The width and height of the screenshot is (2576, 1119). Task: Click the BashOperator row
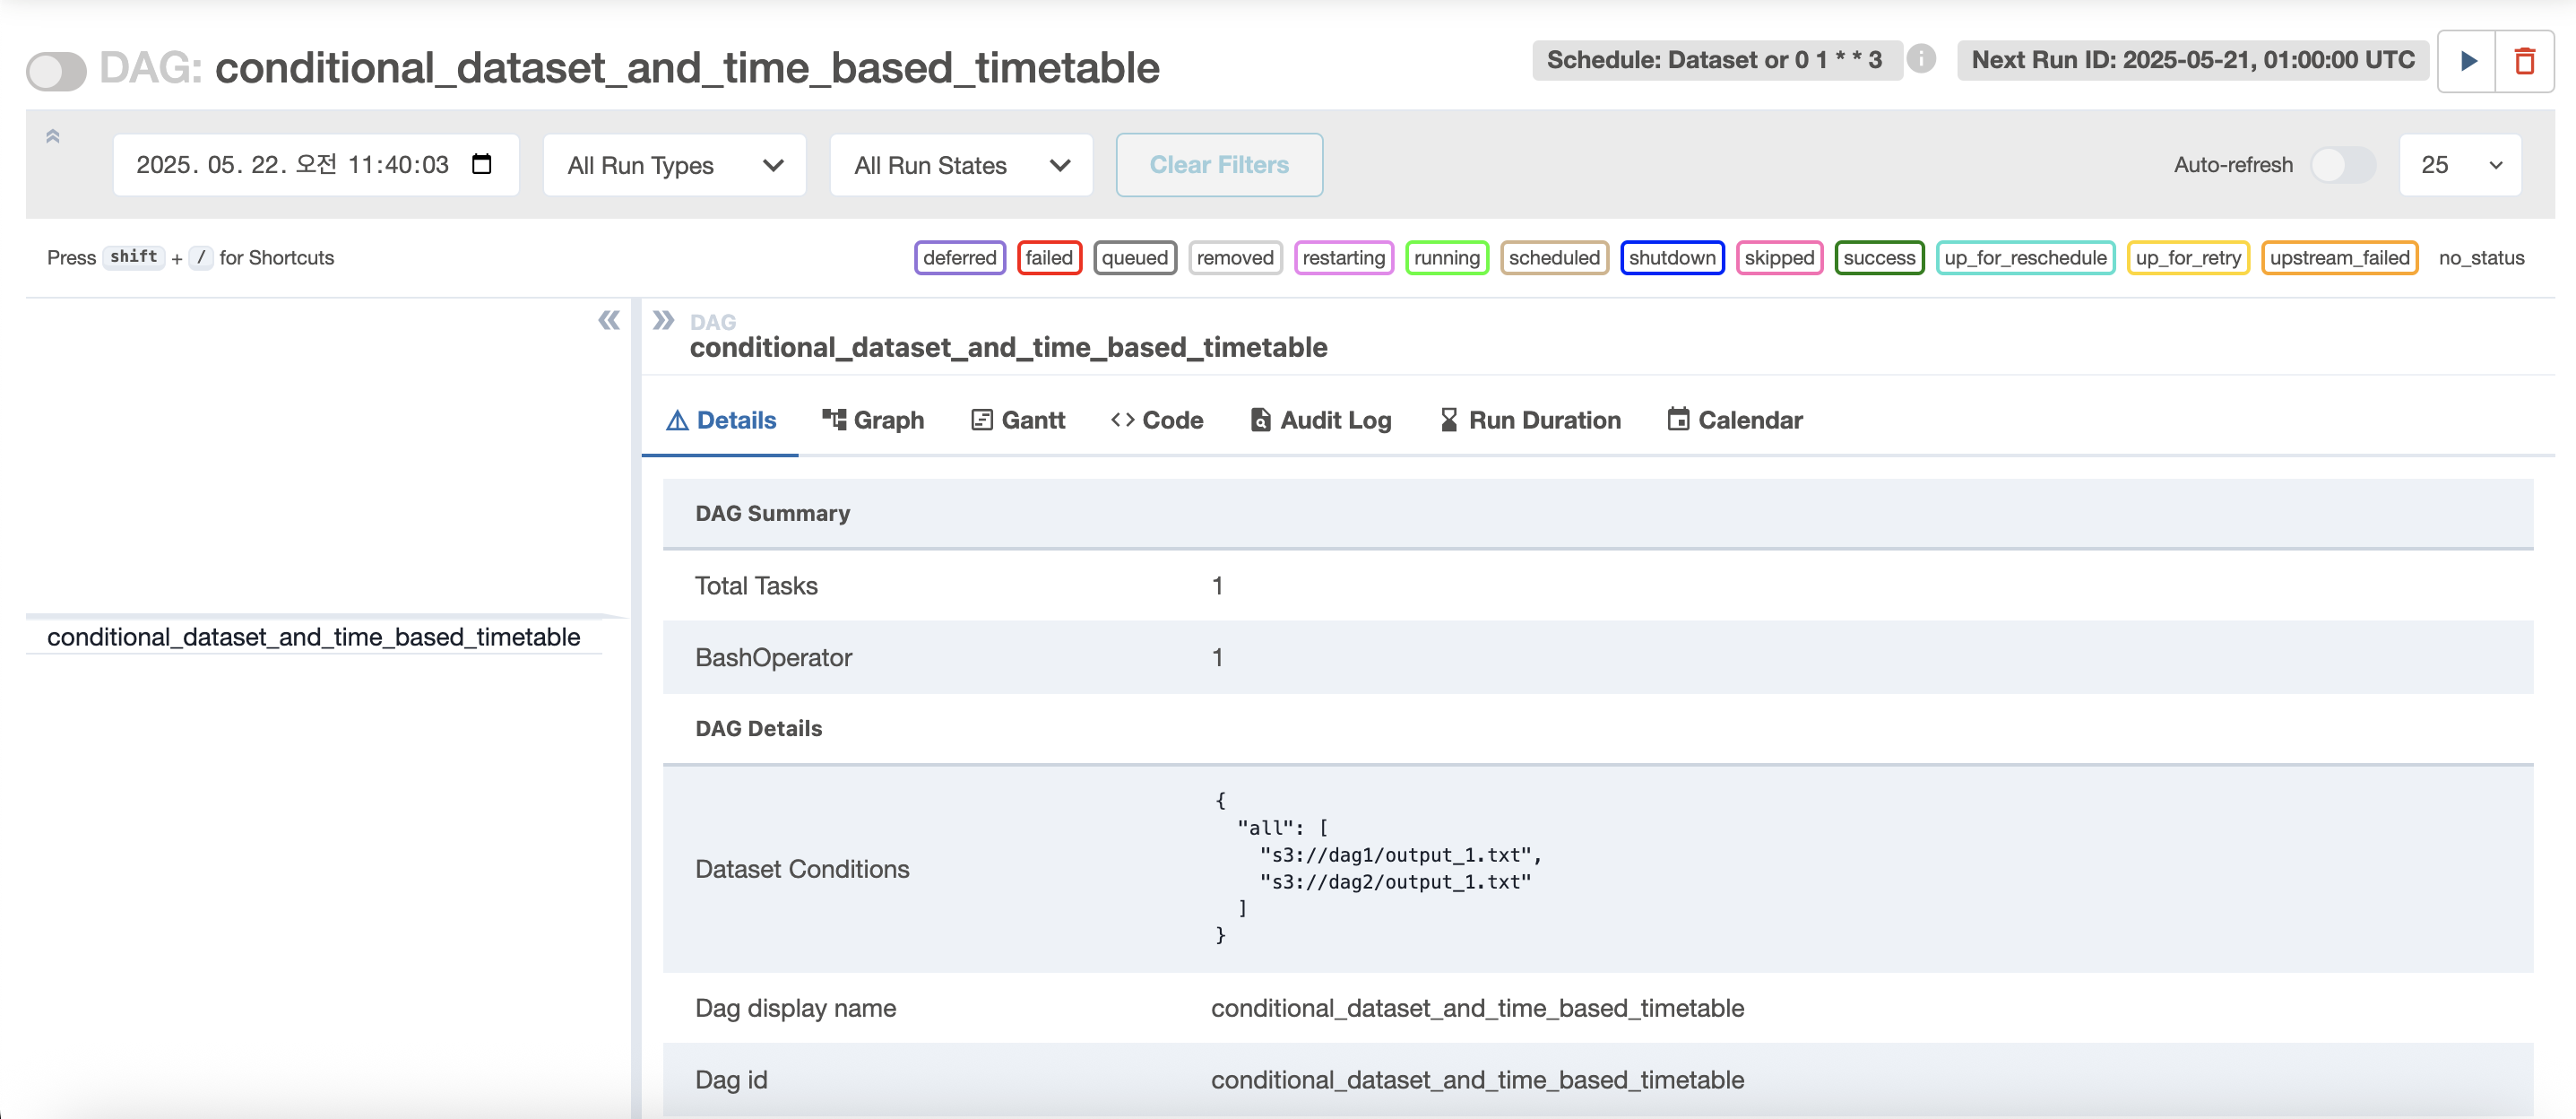[1598, 658]
